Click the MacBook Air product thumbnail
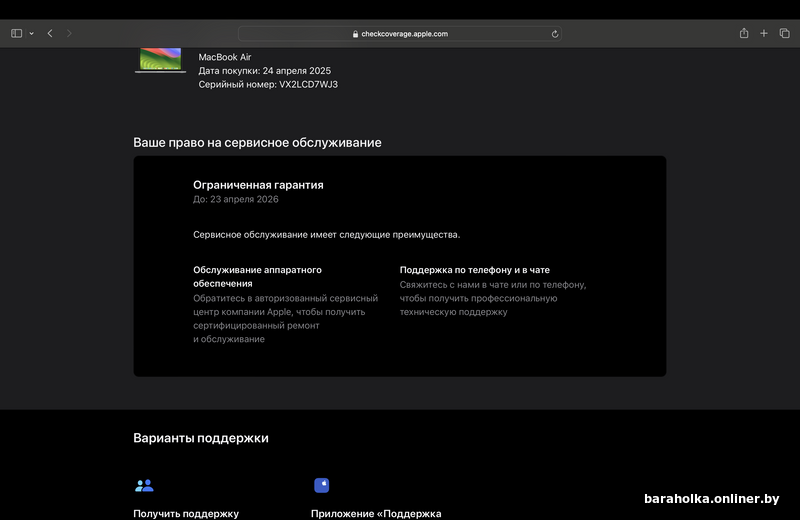800x520 pixels. tap(160, 60)
